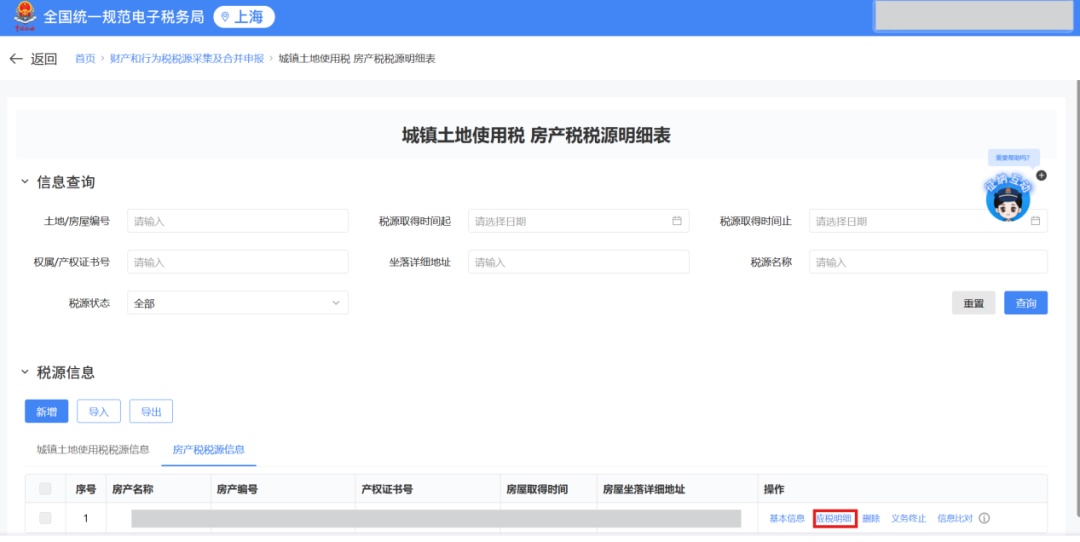This screenshot has height=542, width=1080.
Task: Open the 税源状态 dropdown
Action: tap(237, 303)
